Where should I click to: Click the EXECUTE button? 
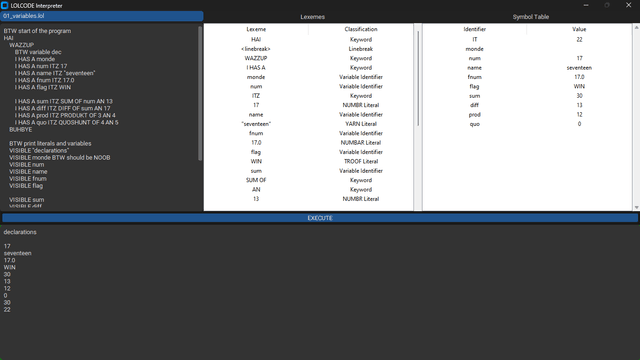[320, 218]
